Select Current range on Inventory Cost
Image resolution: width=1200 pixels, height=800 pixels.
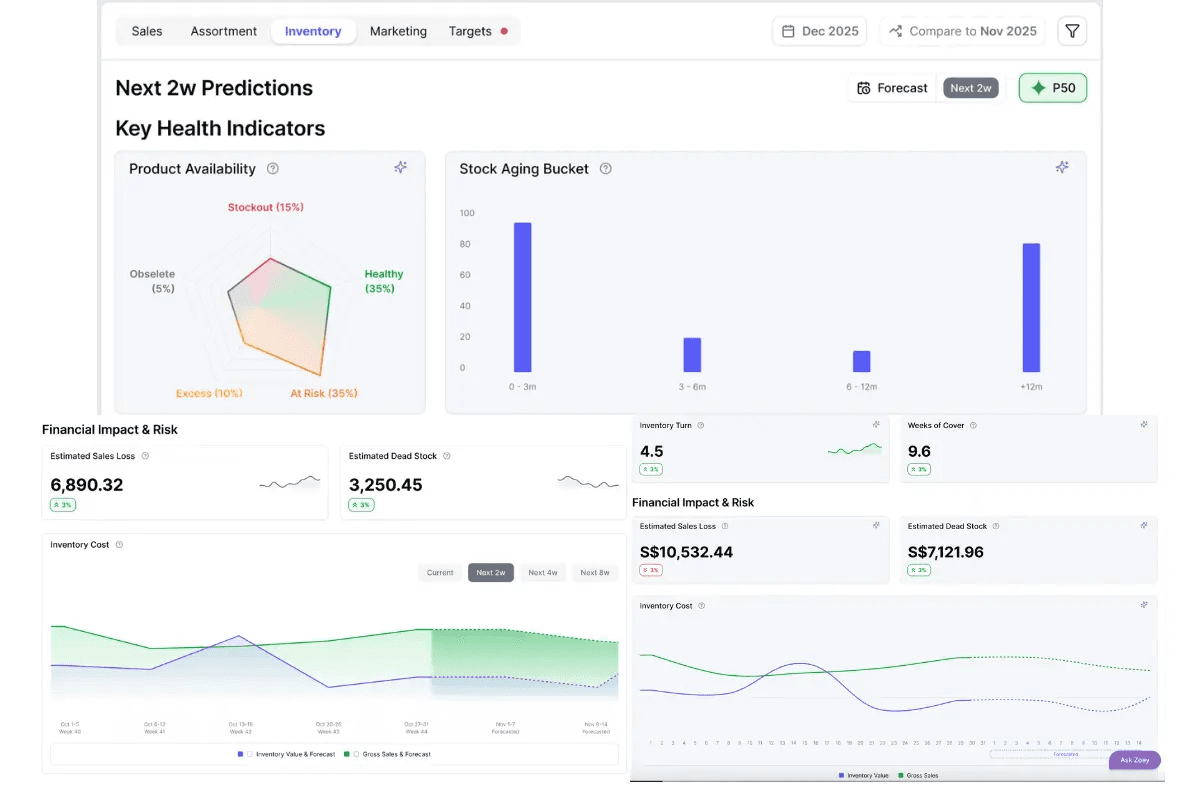[440, 573]
